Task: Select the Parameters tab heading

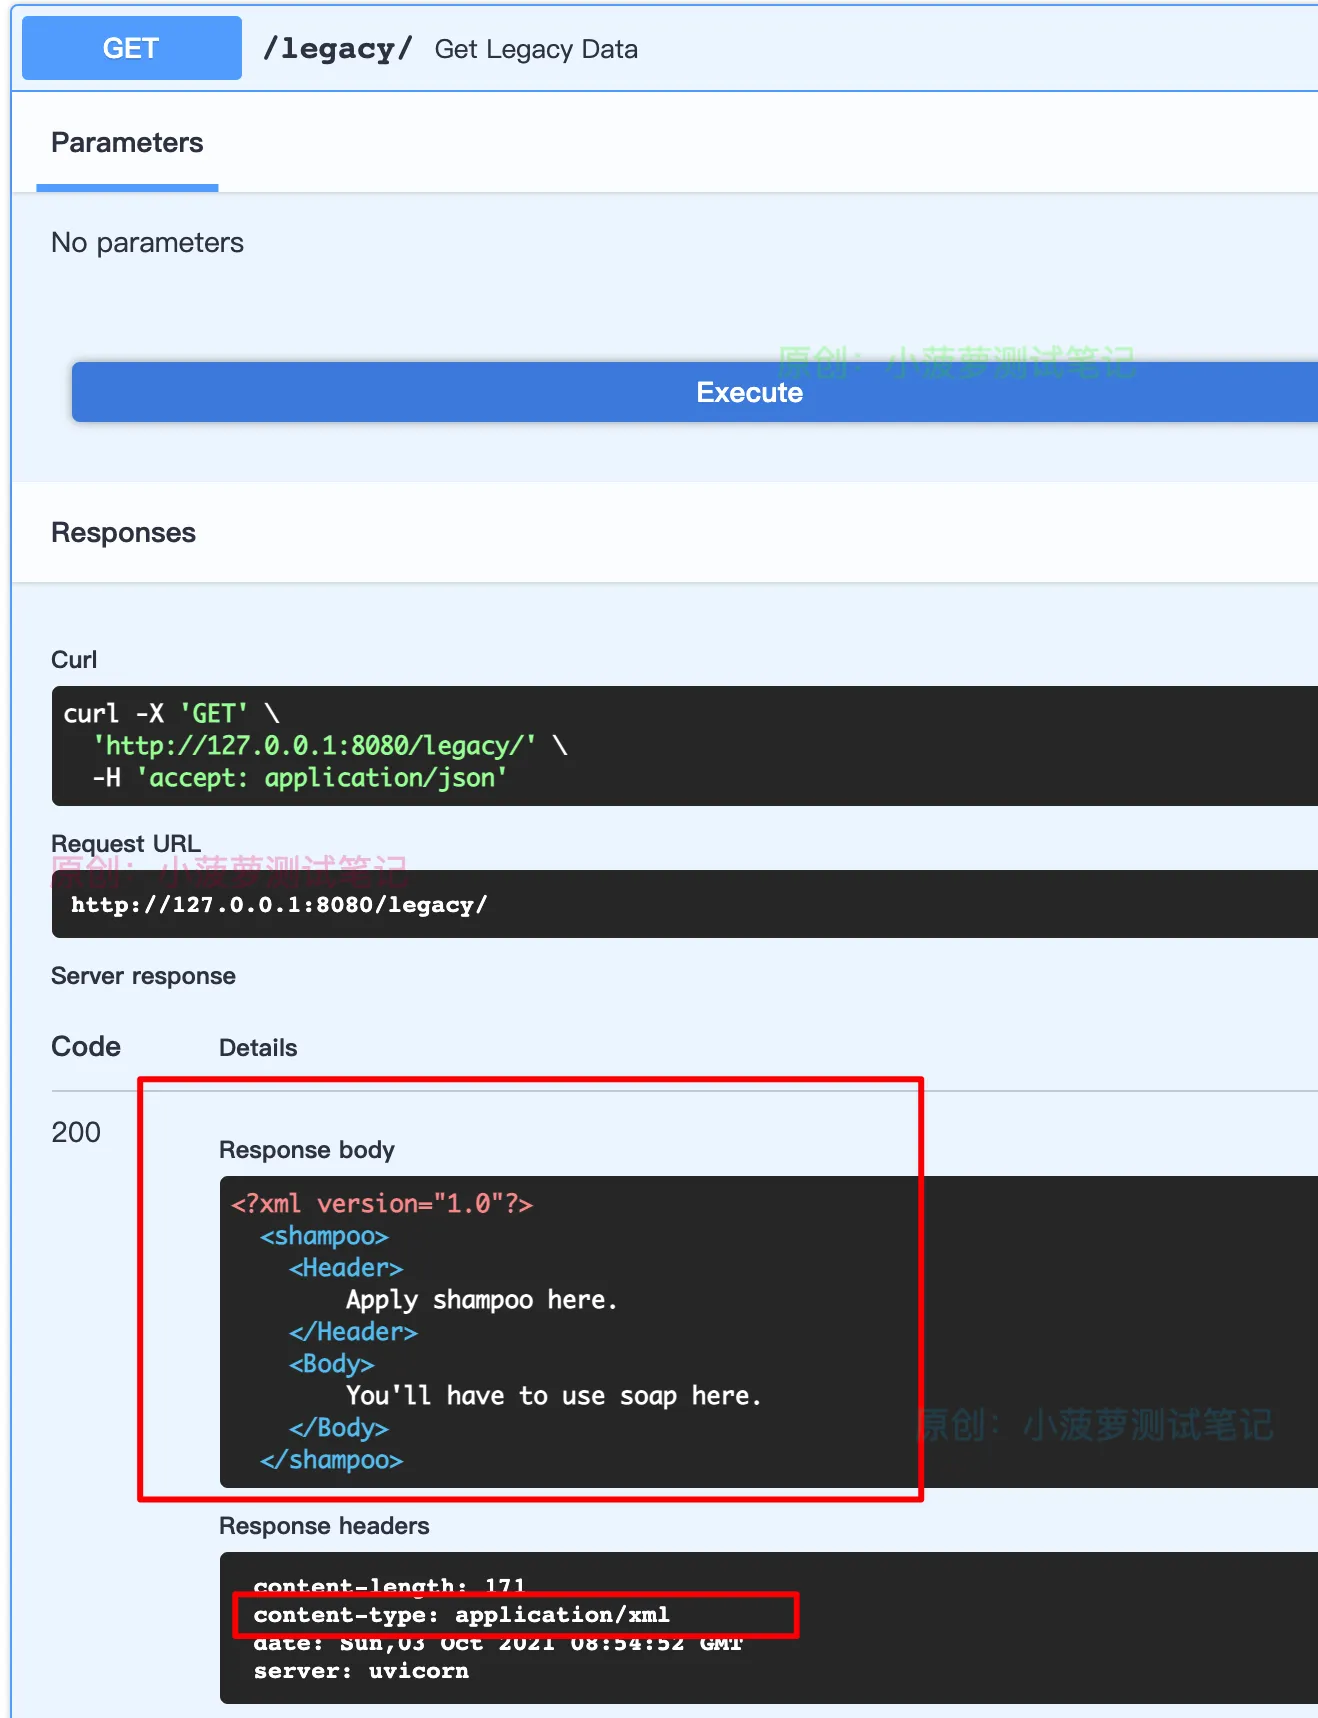Action: pyautogui.click(x=127, y=143)
